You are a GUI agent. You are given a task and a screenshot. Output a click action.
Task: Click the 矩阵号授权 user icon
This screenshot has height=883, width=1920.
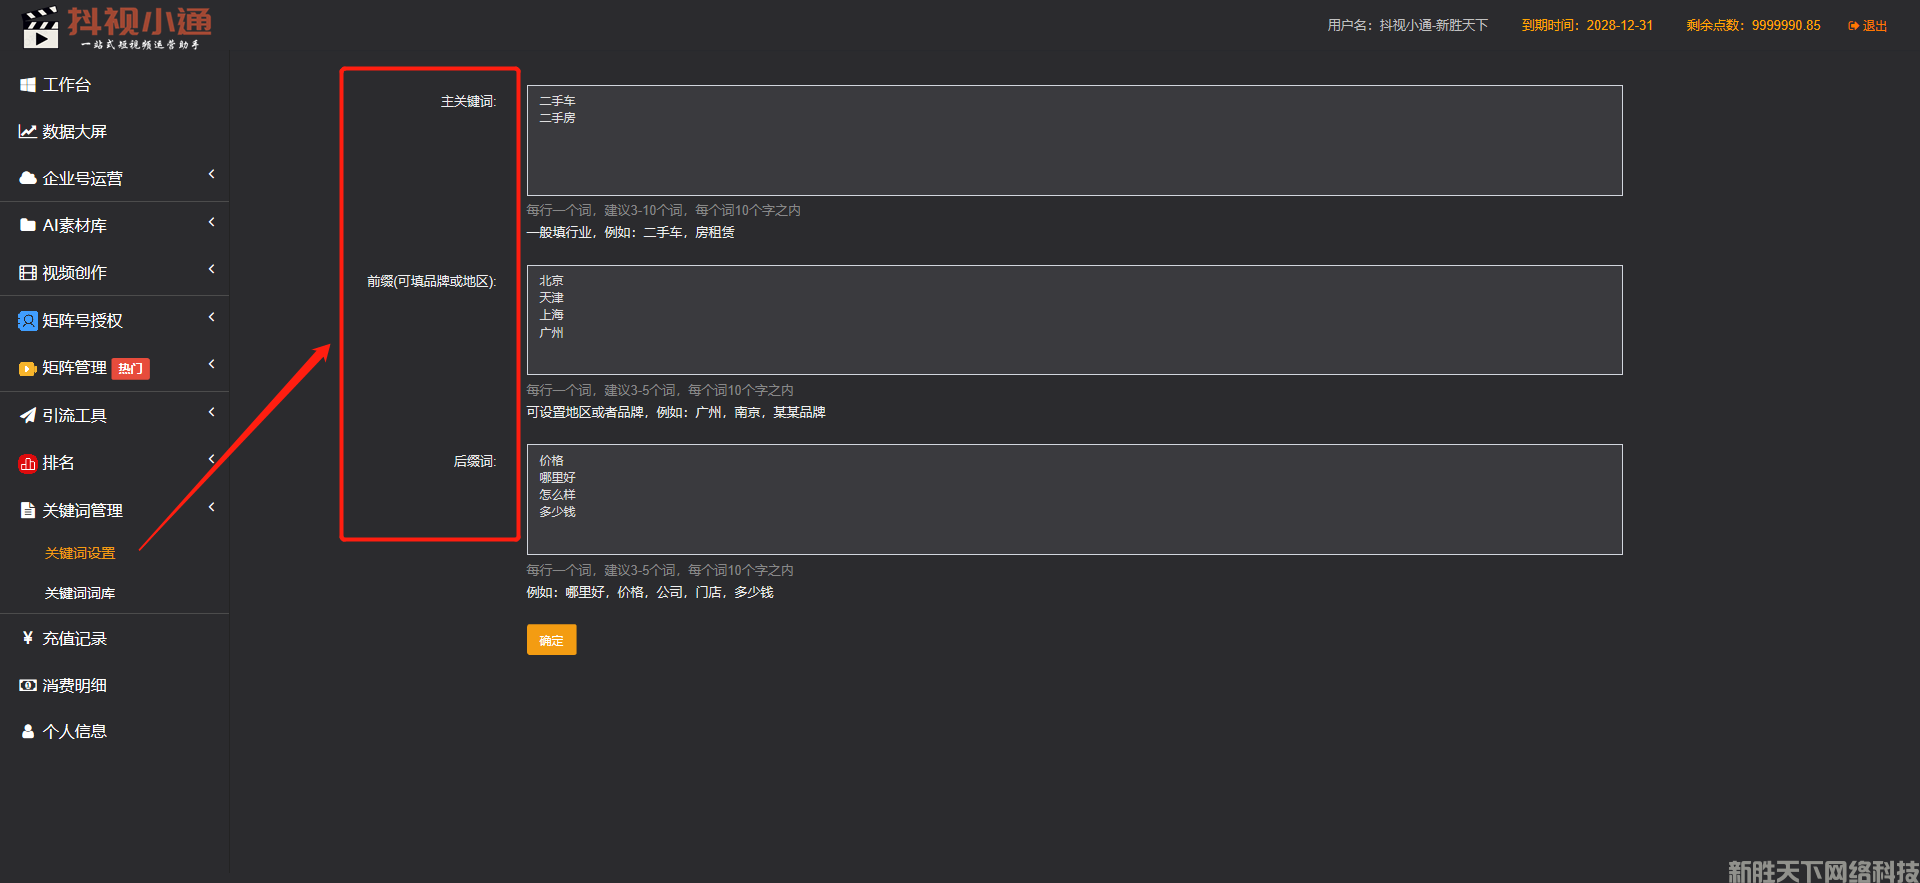28,321
